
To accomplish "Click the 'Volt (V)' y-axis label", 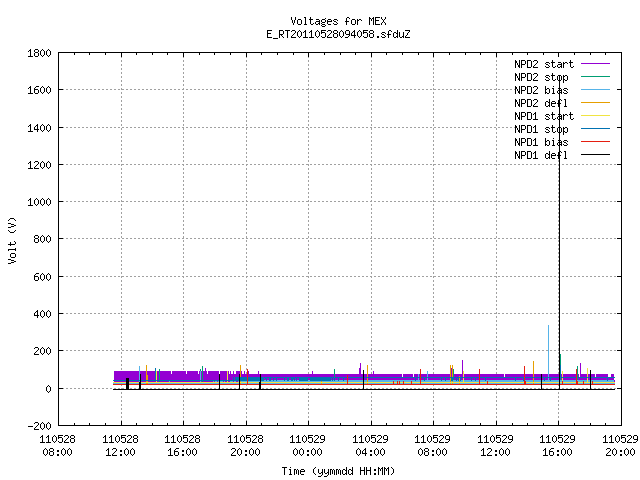I will point(12,240).
